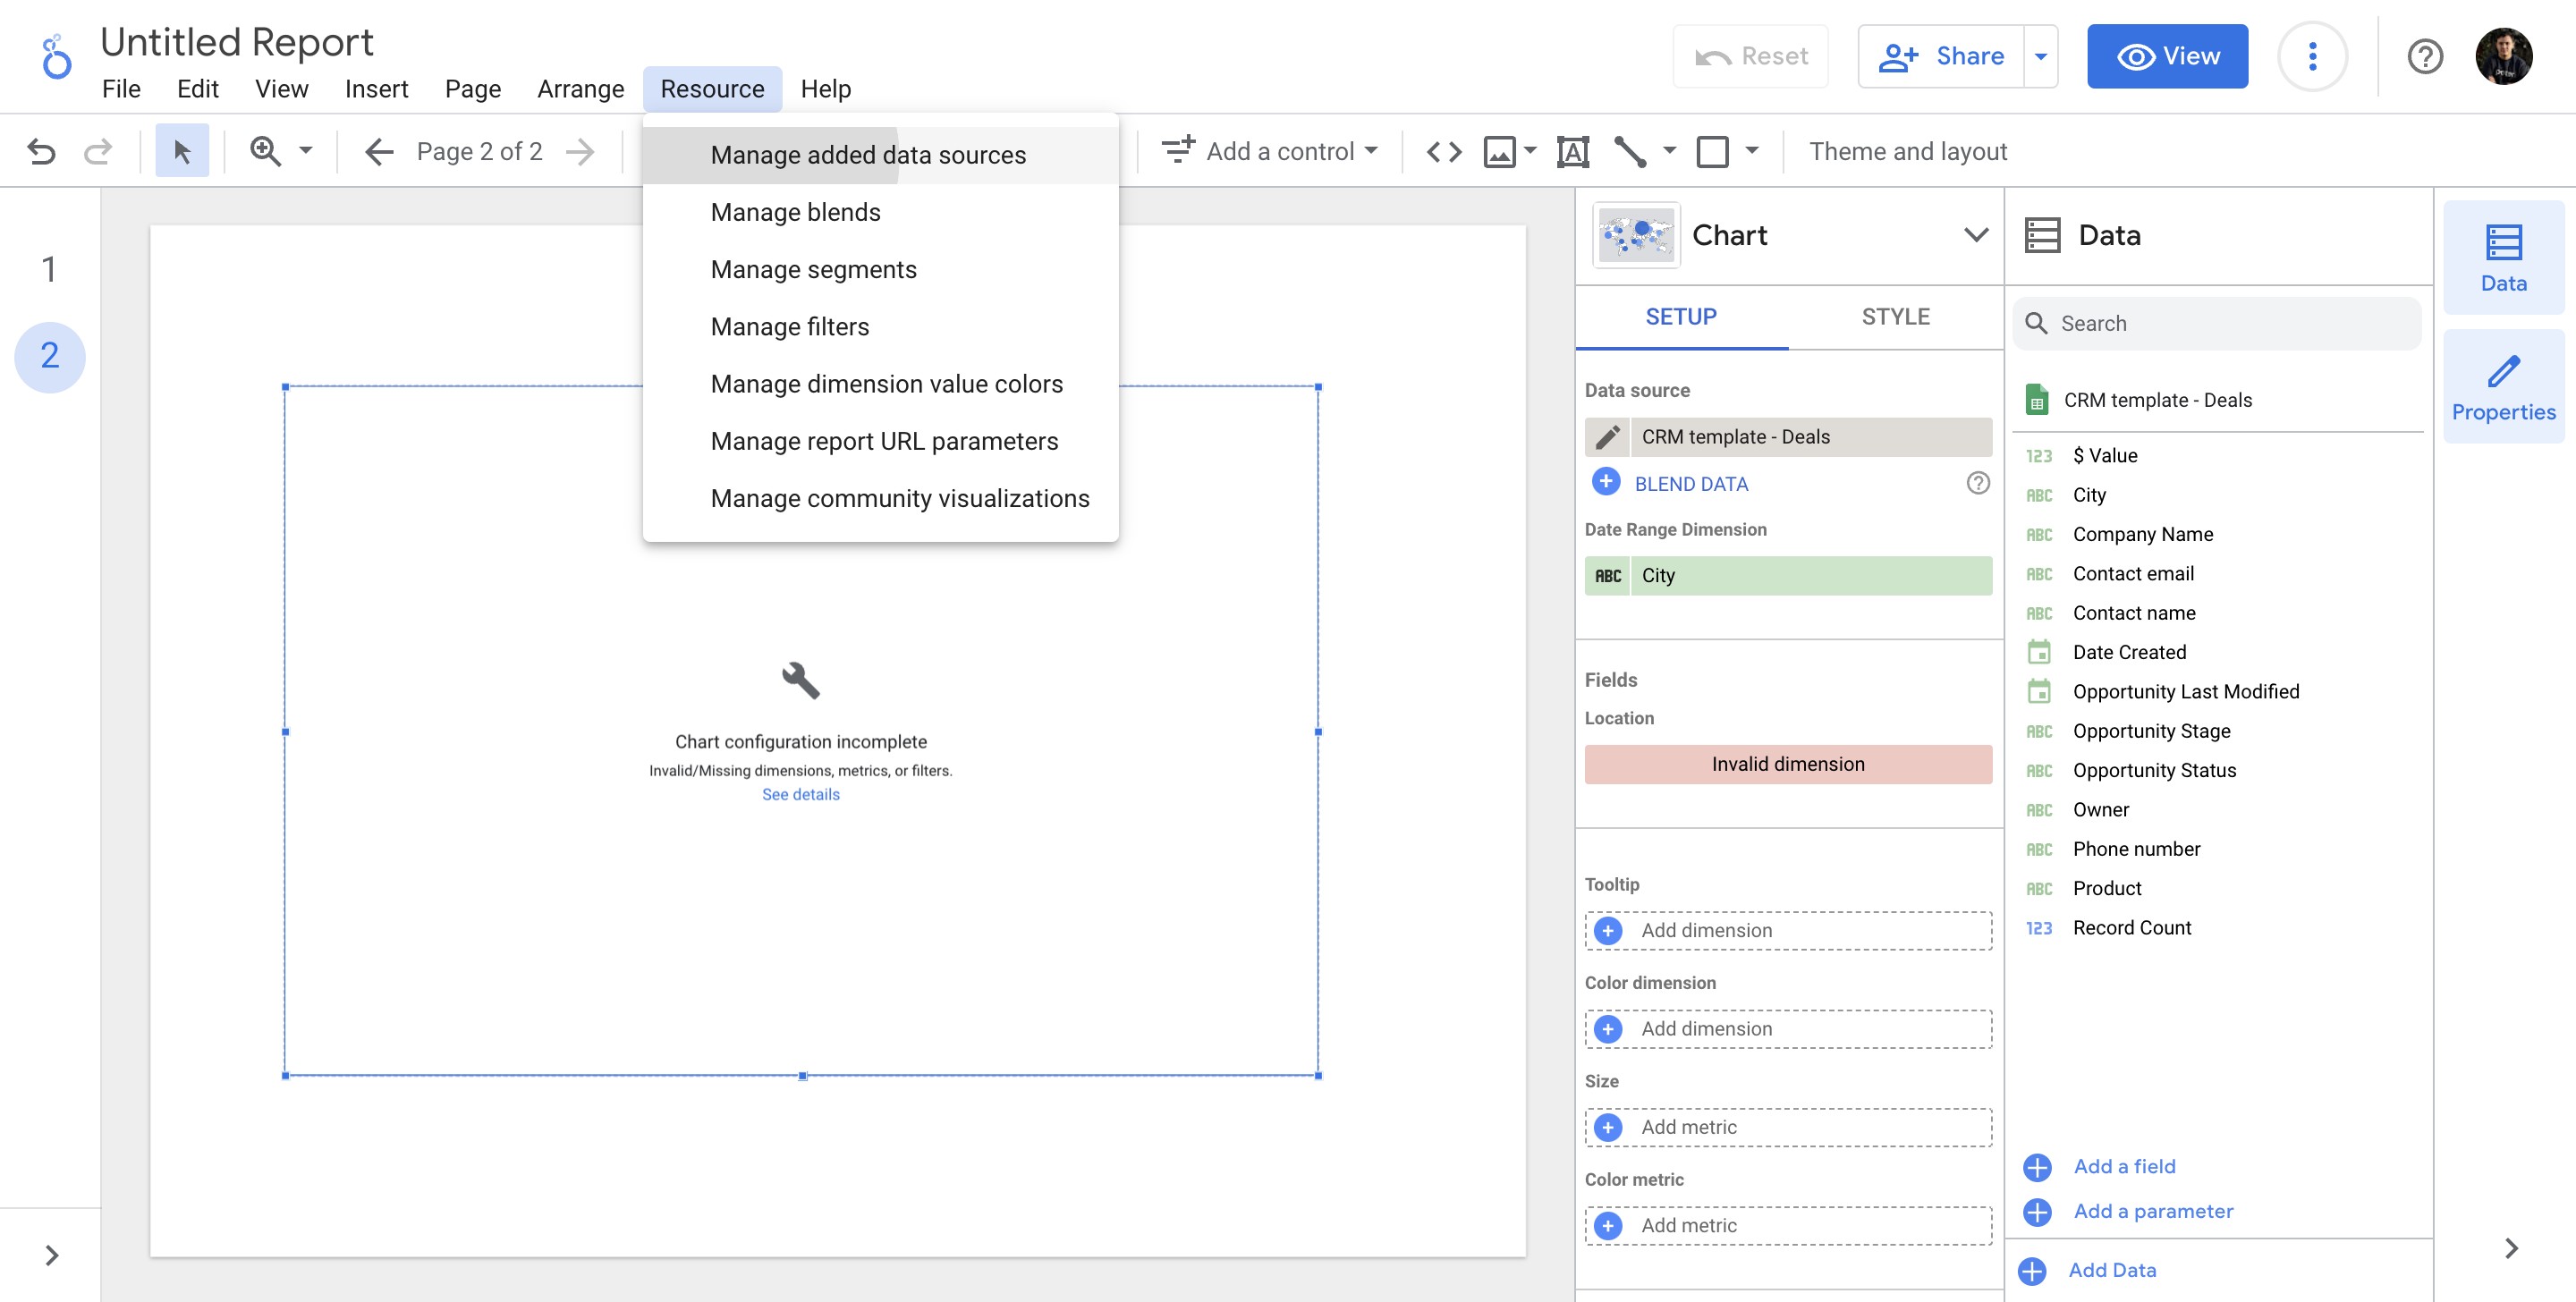This screenshot has width=2576, height=1302.
Task: Open the Share options arrow
Action: [x=2040, y=56]
